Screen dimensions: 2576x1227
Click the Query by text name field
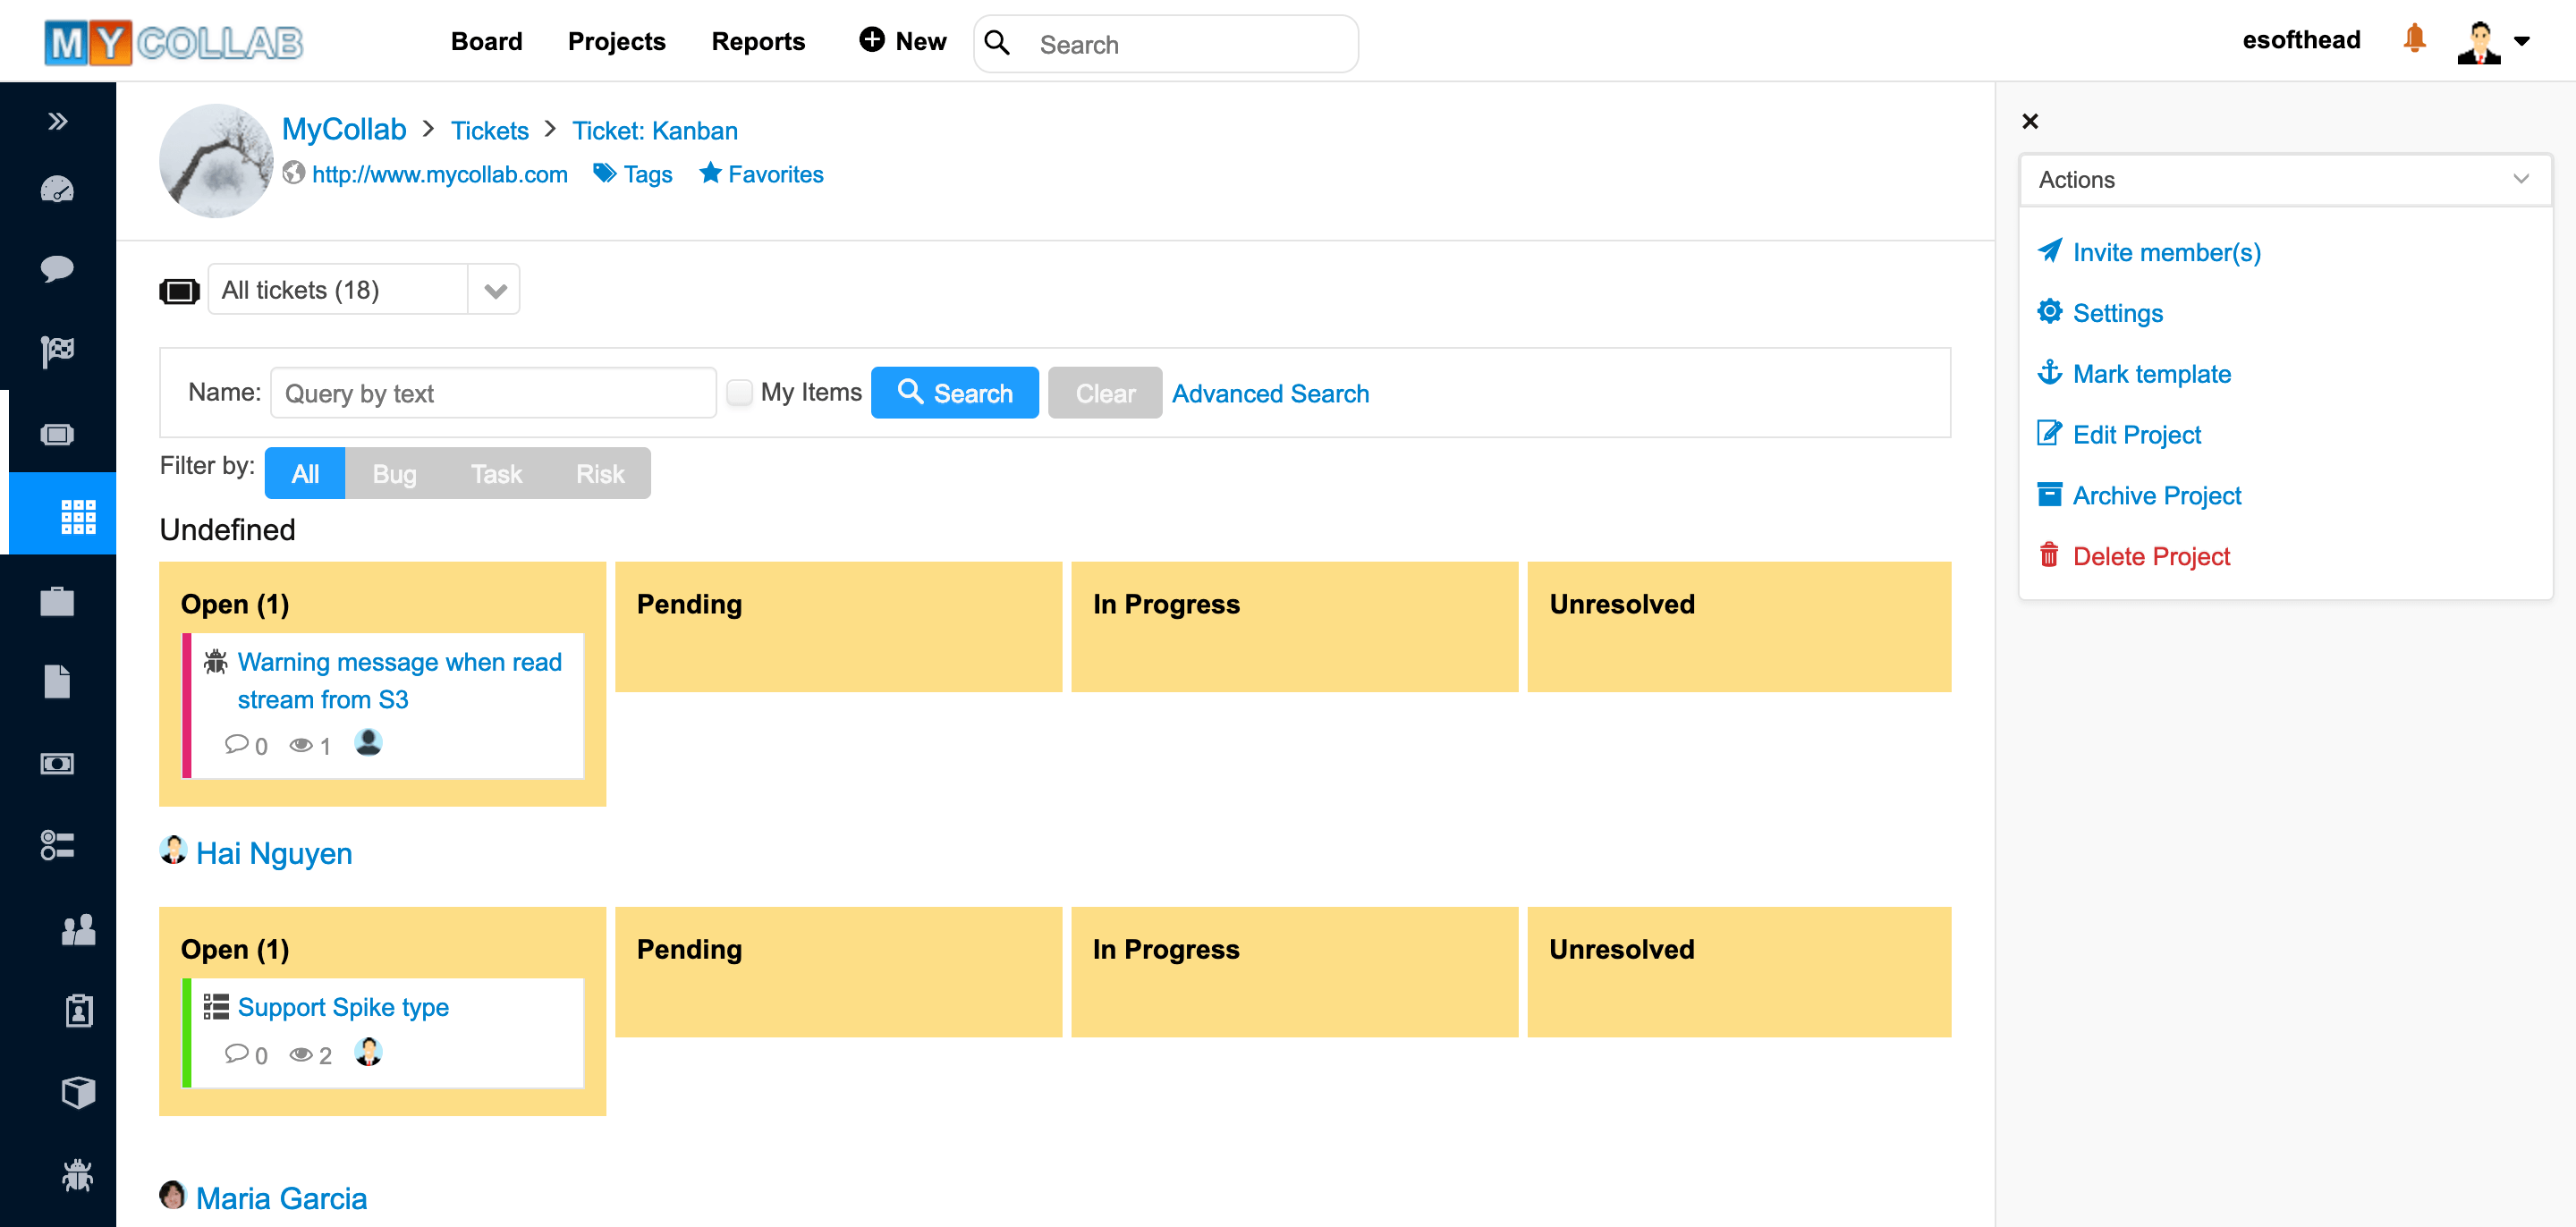tap(493, 393)
